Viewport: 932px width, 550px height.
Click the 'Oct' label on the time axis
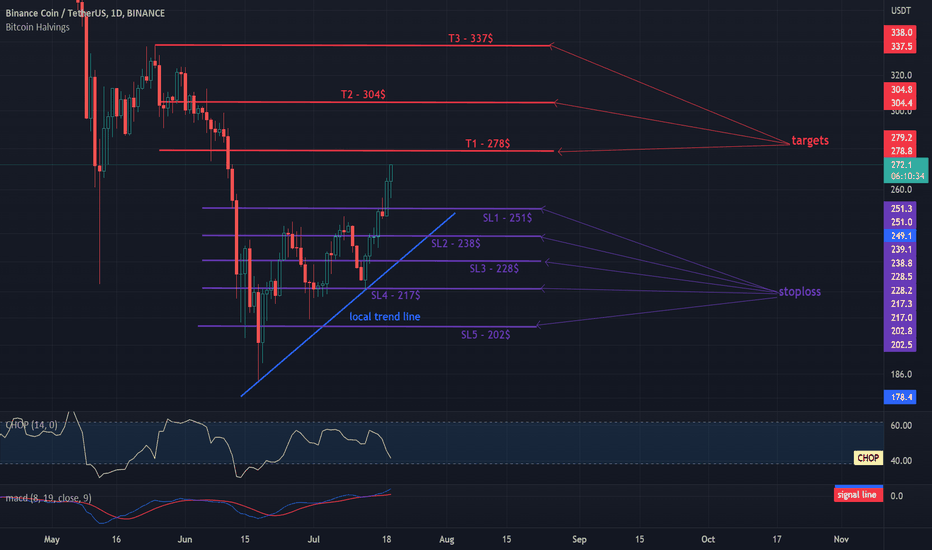[x=708, y=540]
